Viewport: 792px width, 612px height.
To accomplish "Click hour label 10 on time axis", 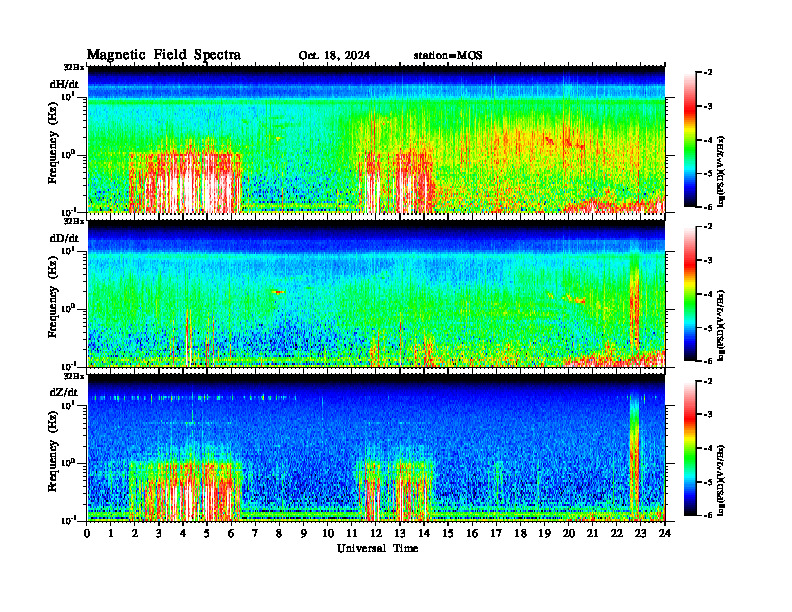I will (x=328, y=534).
